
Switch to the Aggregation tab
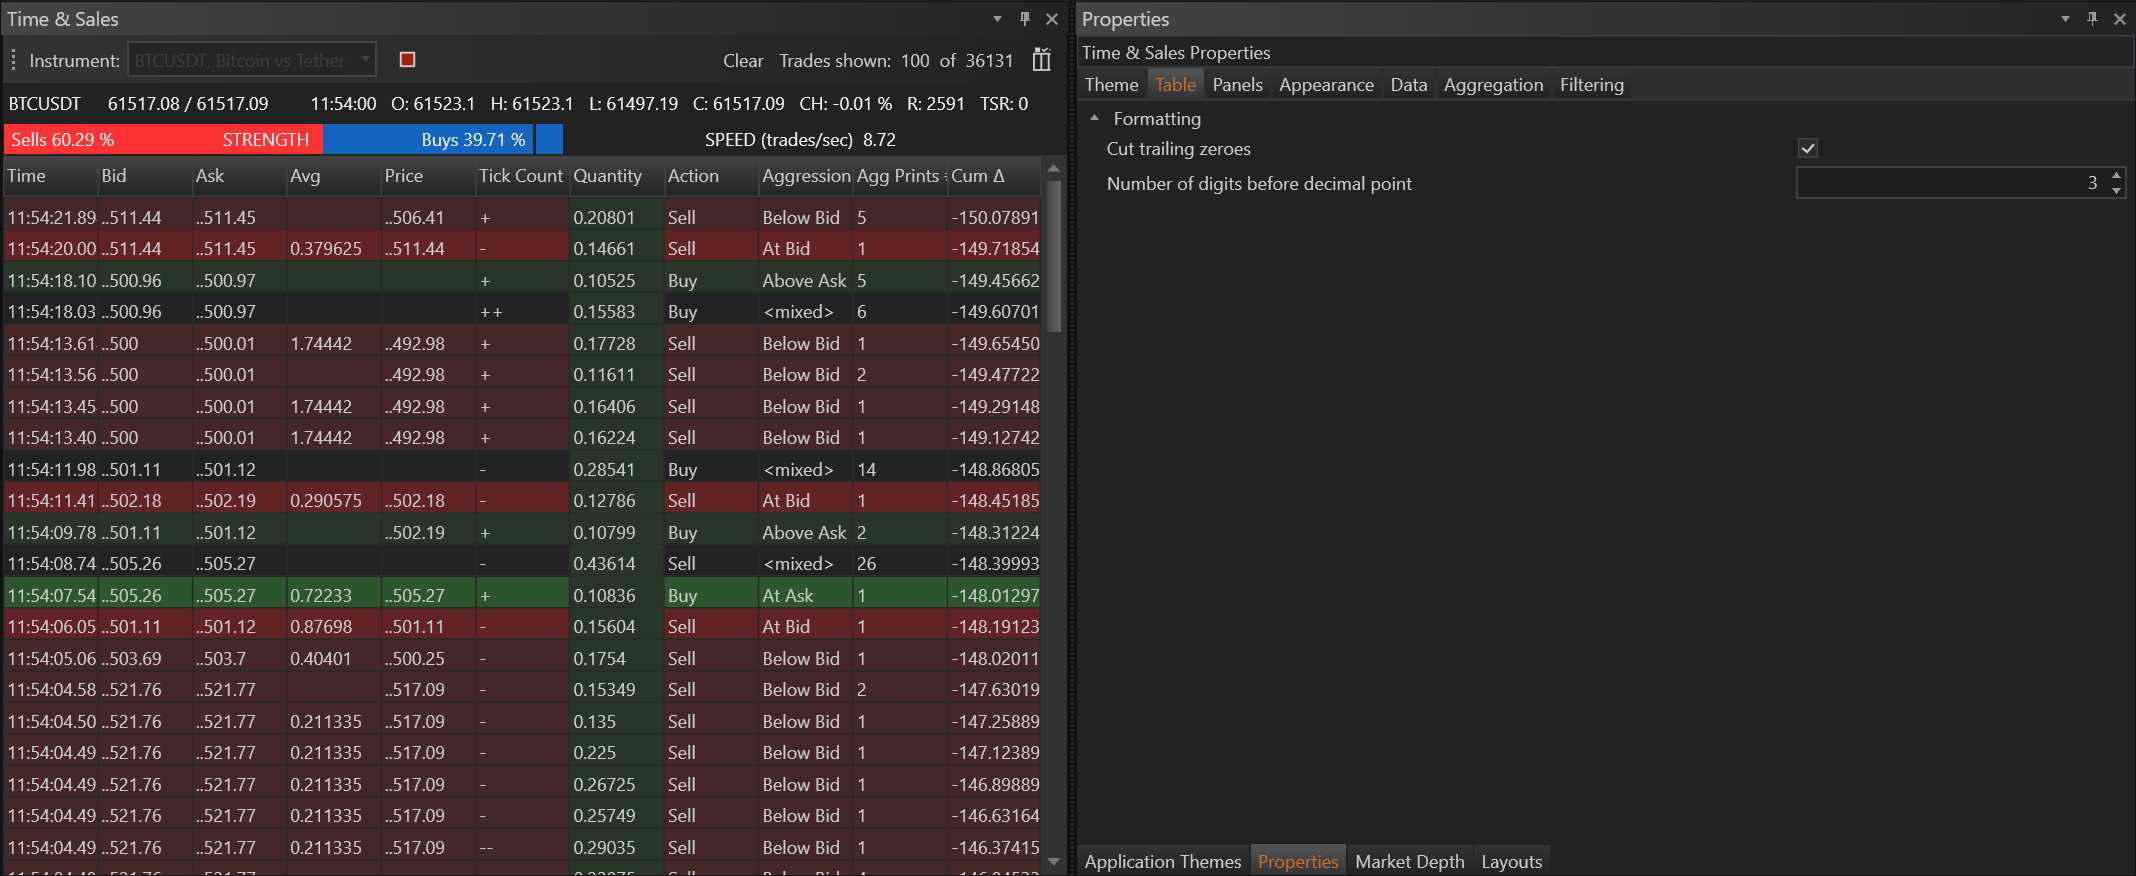pos(1492,85)
